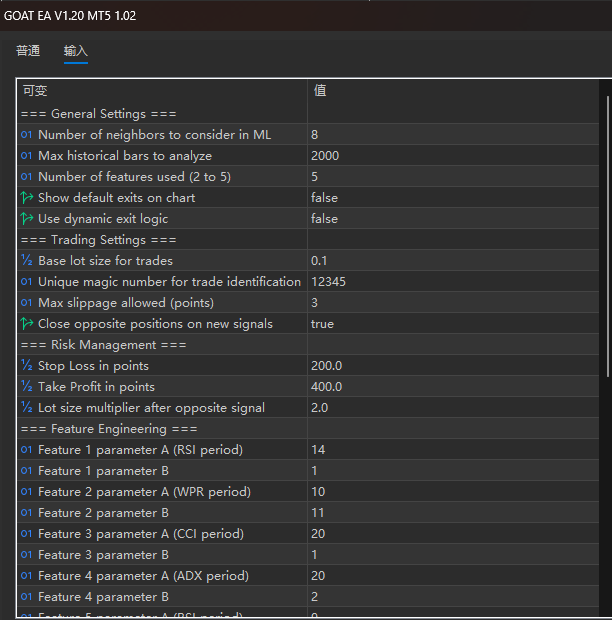Select the '=== Trading Settings ===' row
This screenshot has height=620, width=612.
[308, 240]
